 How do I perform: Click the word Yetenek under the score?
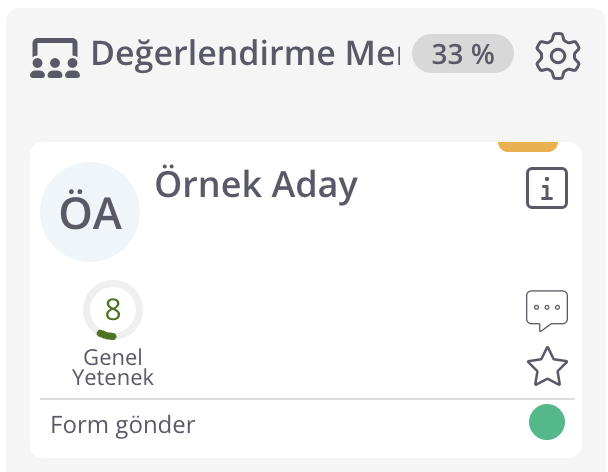coord(113,377)
